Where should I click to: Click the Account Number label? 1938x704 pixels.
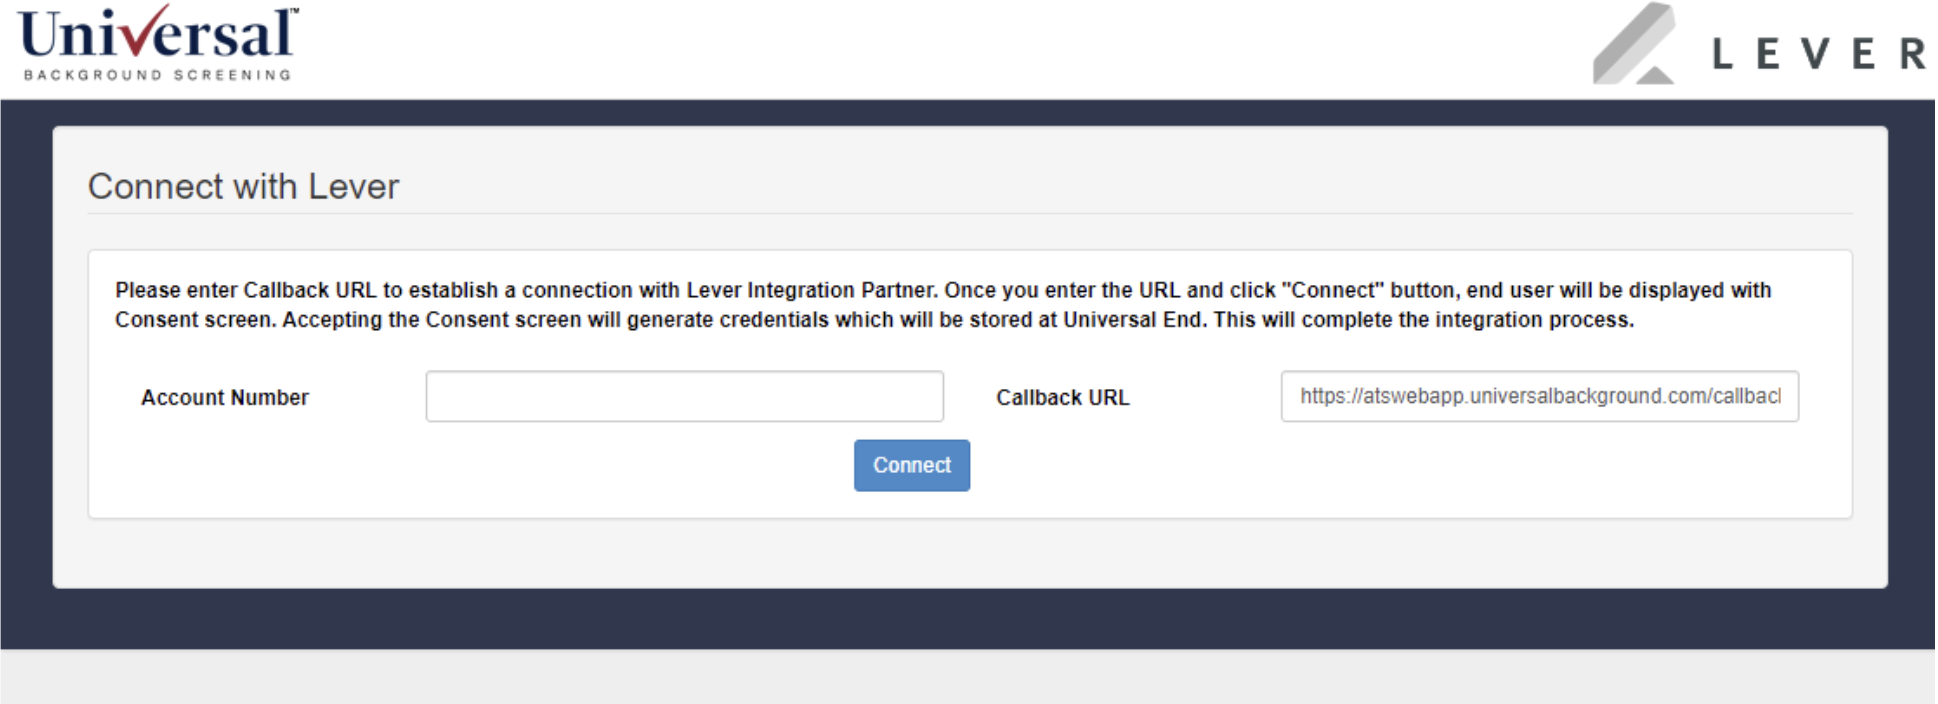tap(224, 397)
